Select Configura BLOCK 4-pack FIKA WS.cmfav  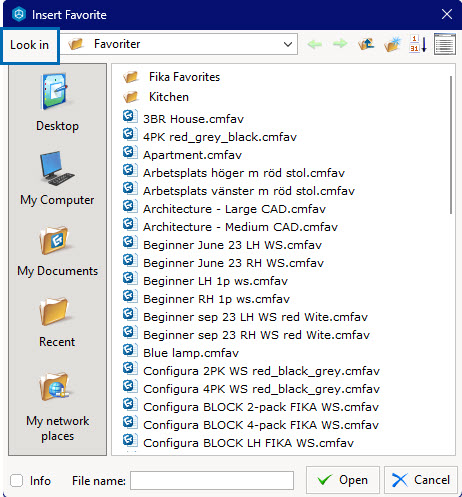click(261, 425)
